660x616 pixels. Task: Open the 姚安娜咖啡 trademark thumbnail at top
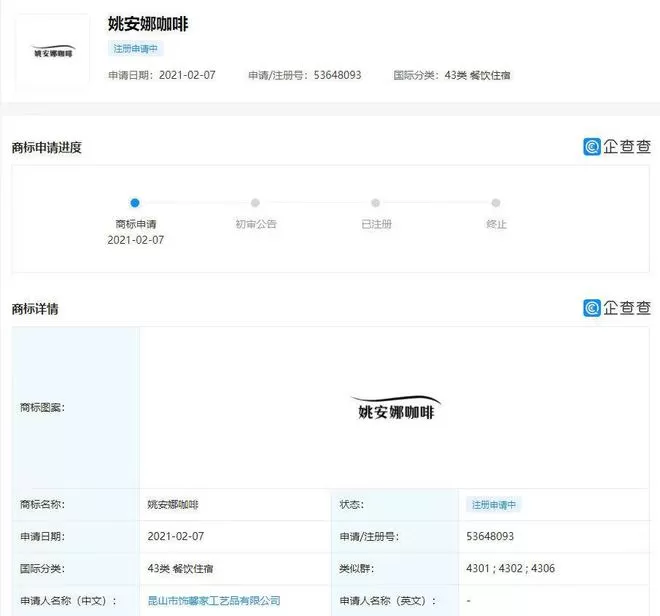[x=53, y=51]
